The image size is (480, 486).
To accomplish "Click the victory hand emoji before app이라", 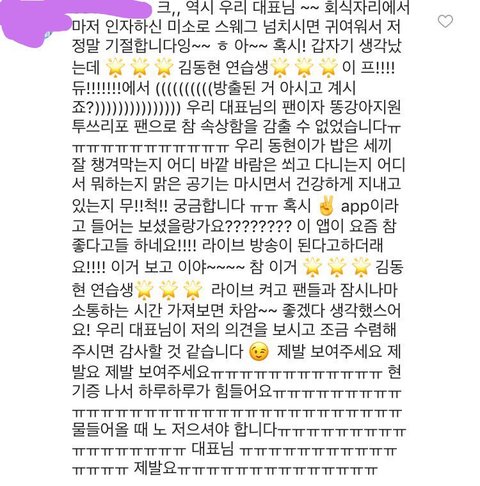I will pyautogui.click(x=326, y=206).
